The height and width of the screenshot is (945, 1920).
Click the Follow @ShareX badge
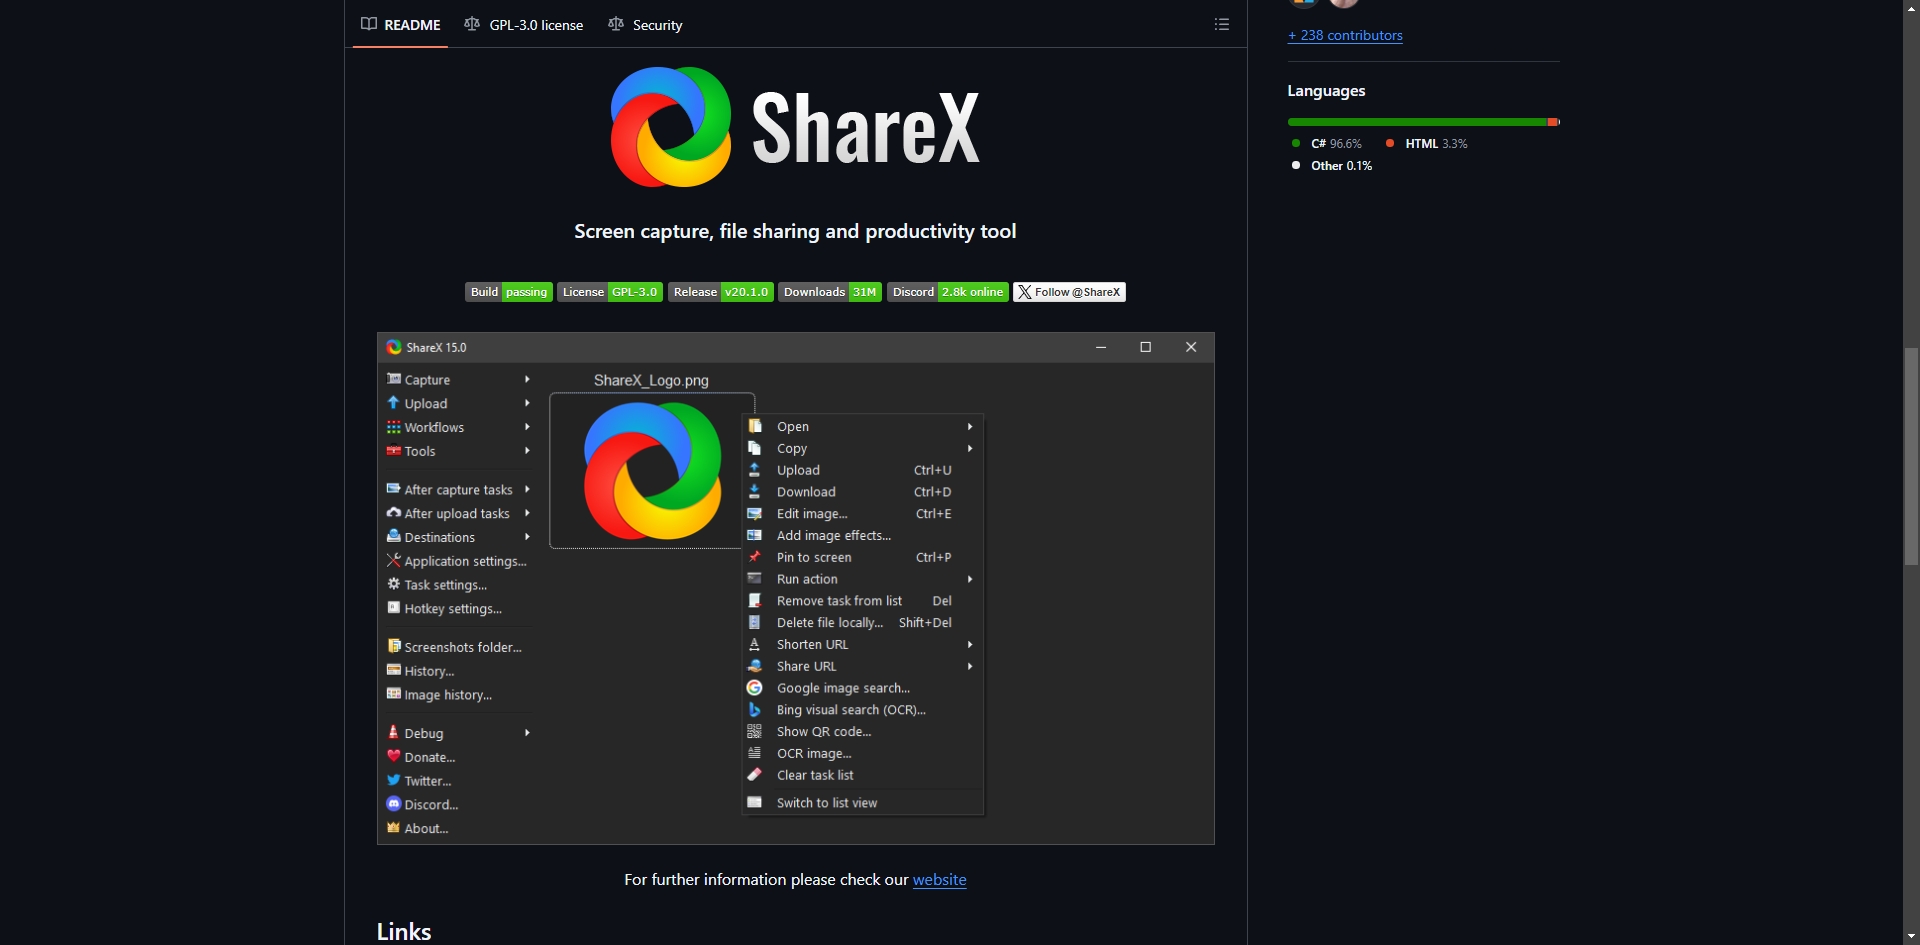tap(1069, 292)
